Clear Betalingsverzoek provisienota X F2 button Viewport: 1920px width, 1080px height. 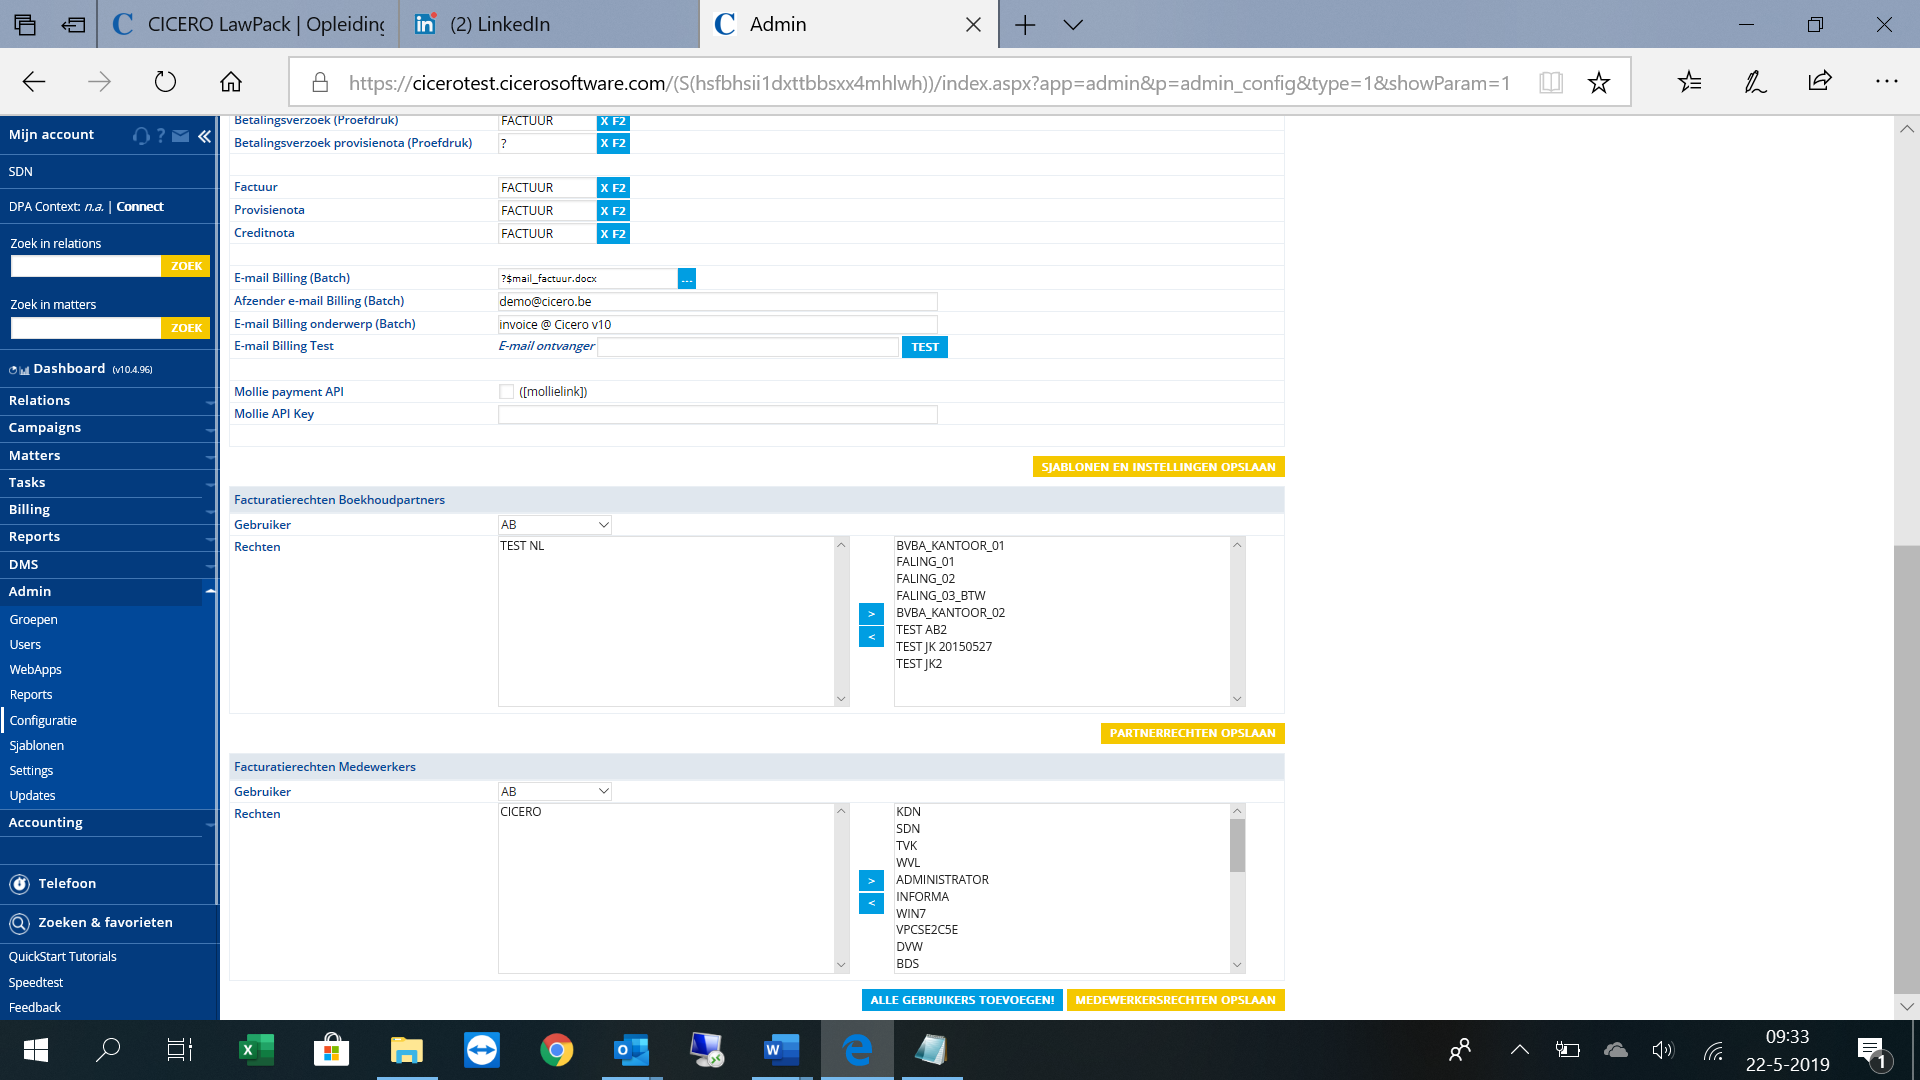pyautogui.click(x=613, y=143)
